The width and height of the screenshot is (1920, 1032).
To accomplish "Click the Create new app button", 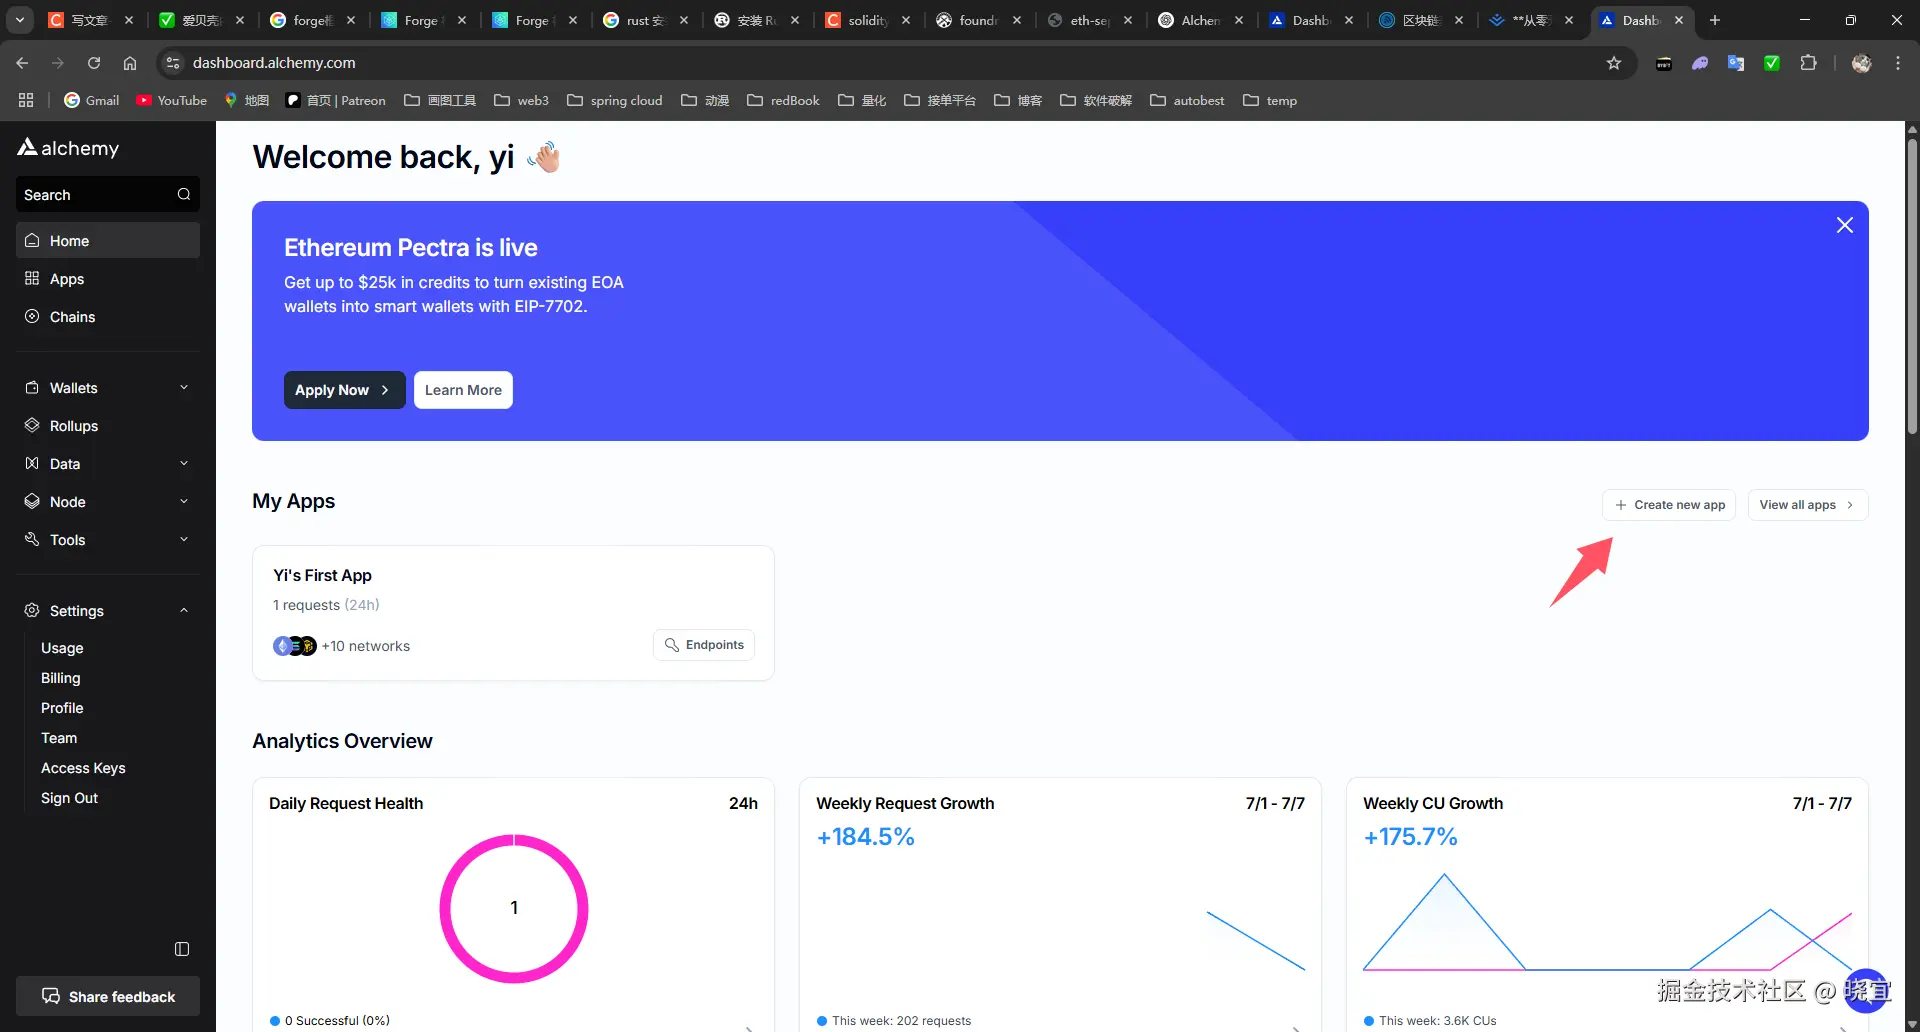I will pos(1669,505).
